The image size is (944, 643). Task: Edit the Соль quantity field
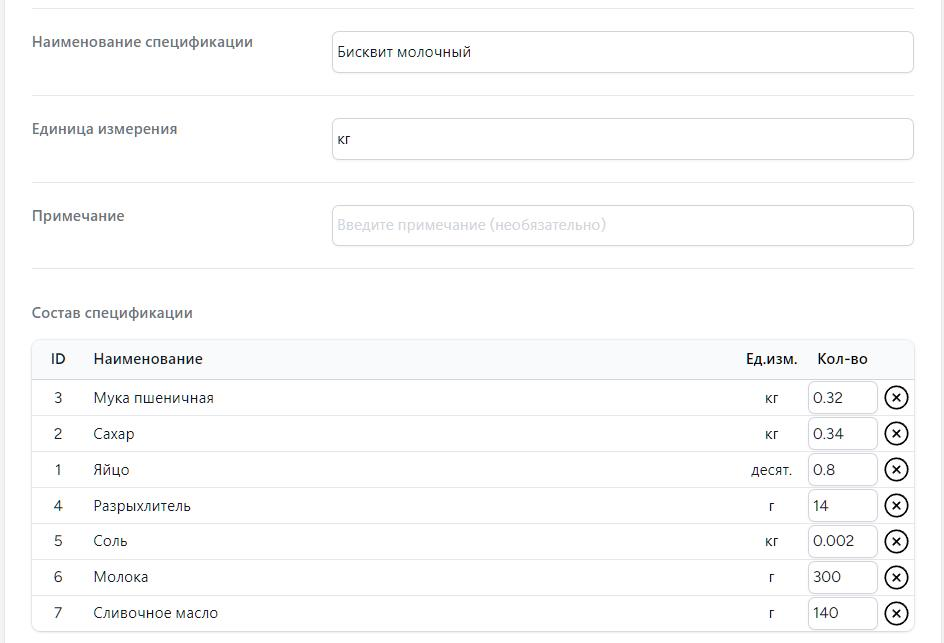[842, 541]
